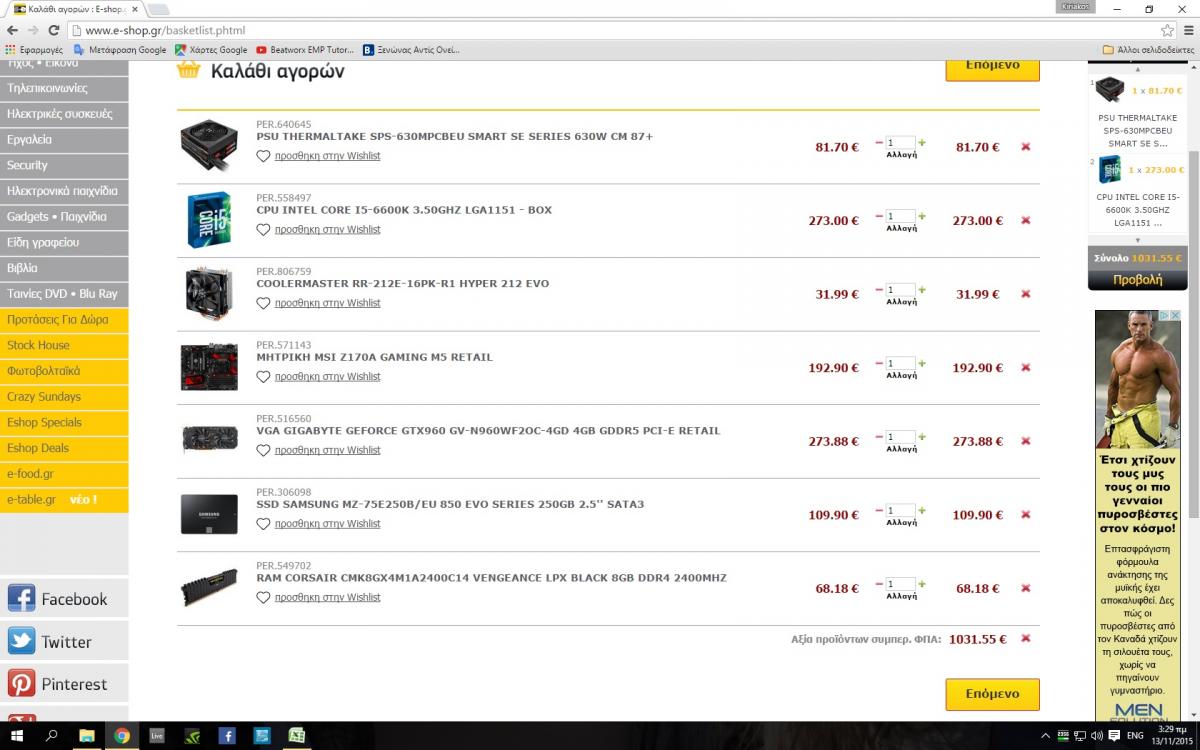Viewport: 1200px width, 750px height.
Task: Increase quantity of Corsair Vengeance RAM
Action: 922,584
